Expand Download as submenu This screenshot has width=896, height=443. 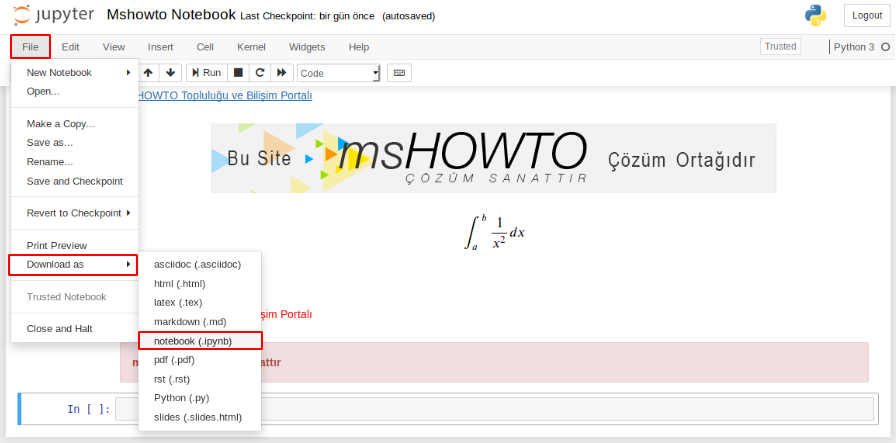(73, 265)
